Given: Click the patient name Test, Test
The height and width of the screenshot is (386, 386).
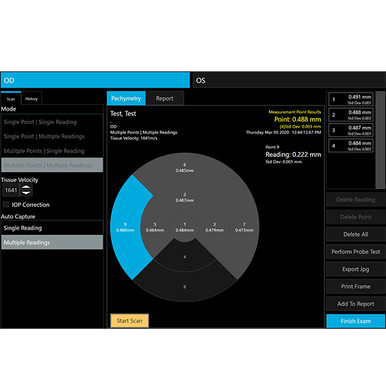Looking at the screenshot, I should coord(123,114).
